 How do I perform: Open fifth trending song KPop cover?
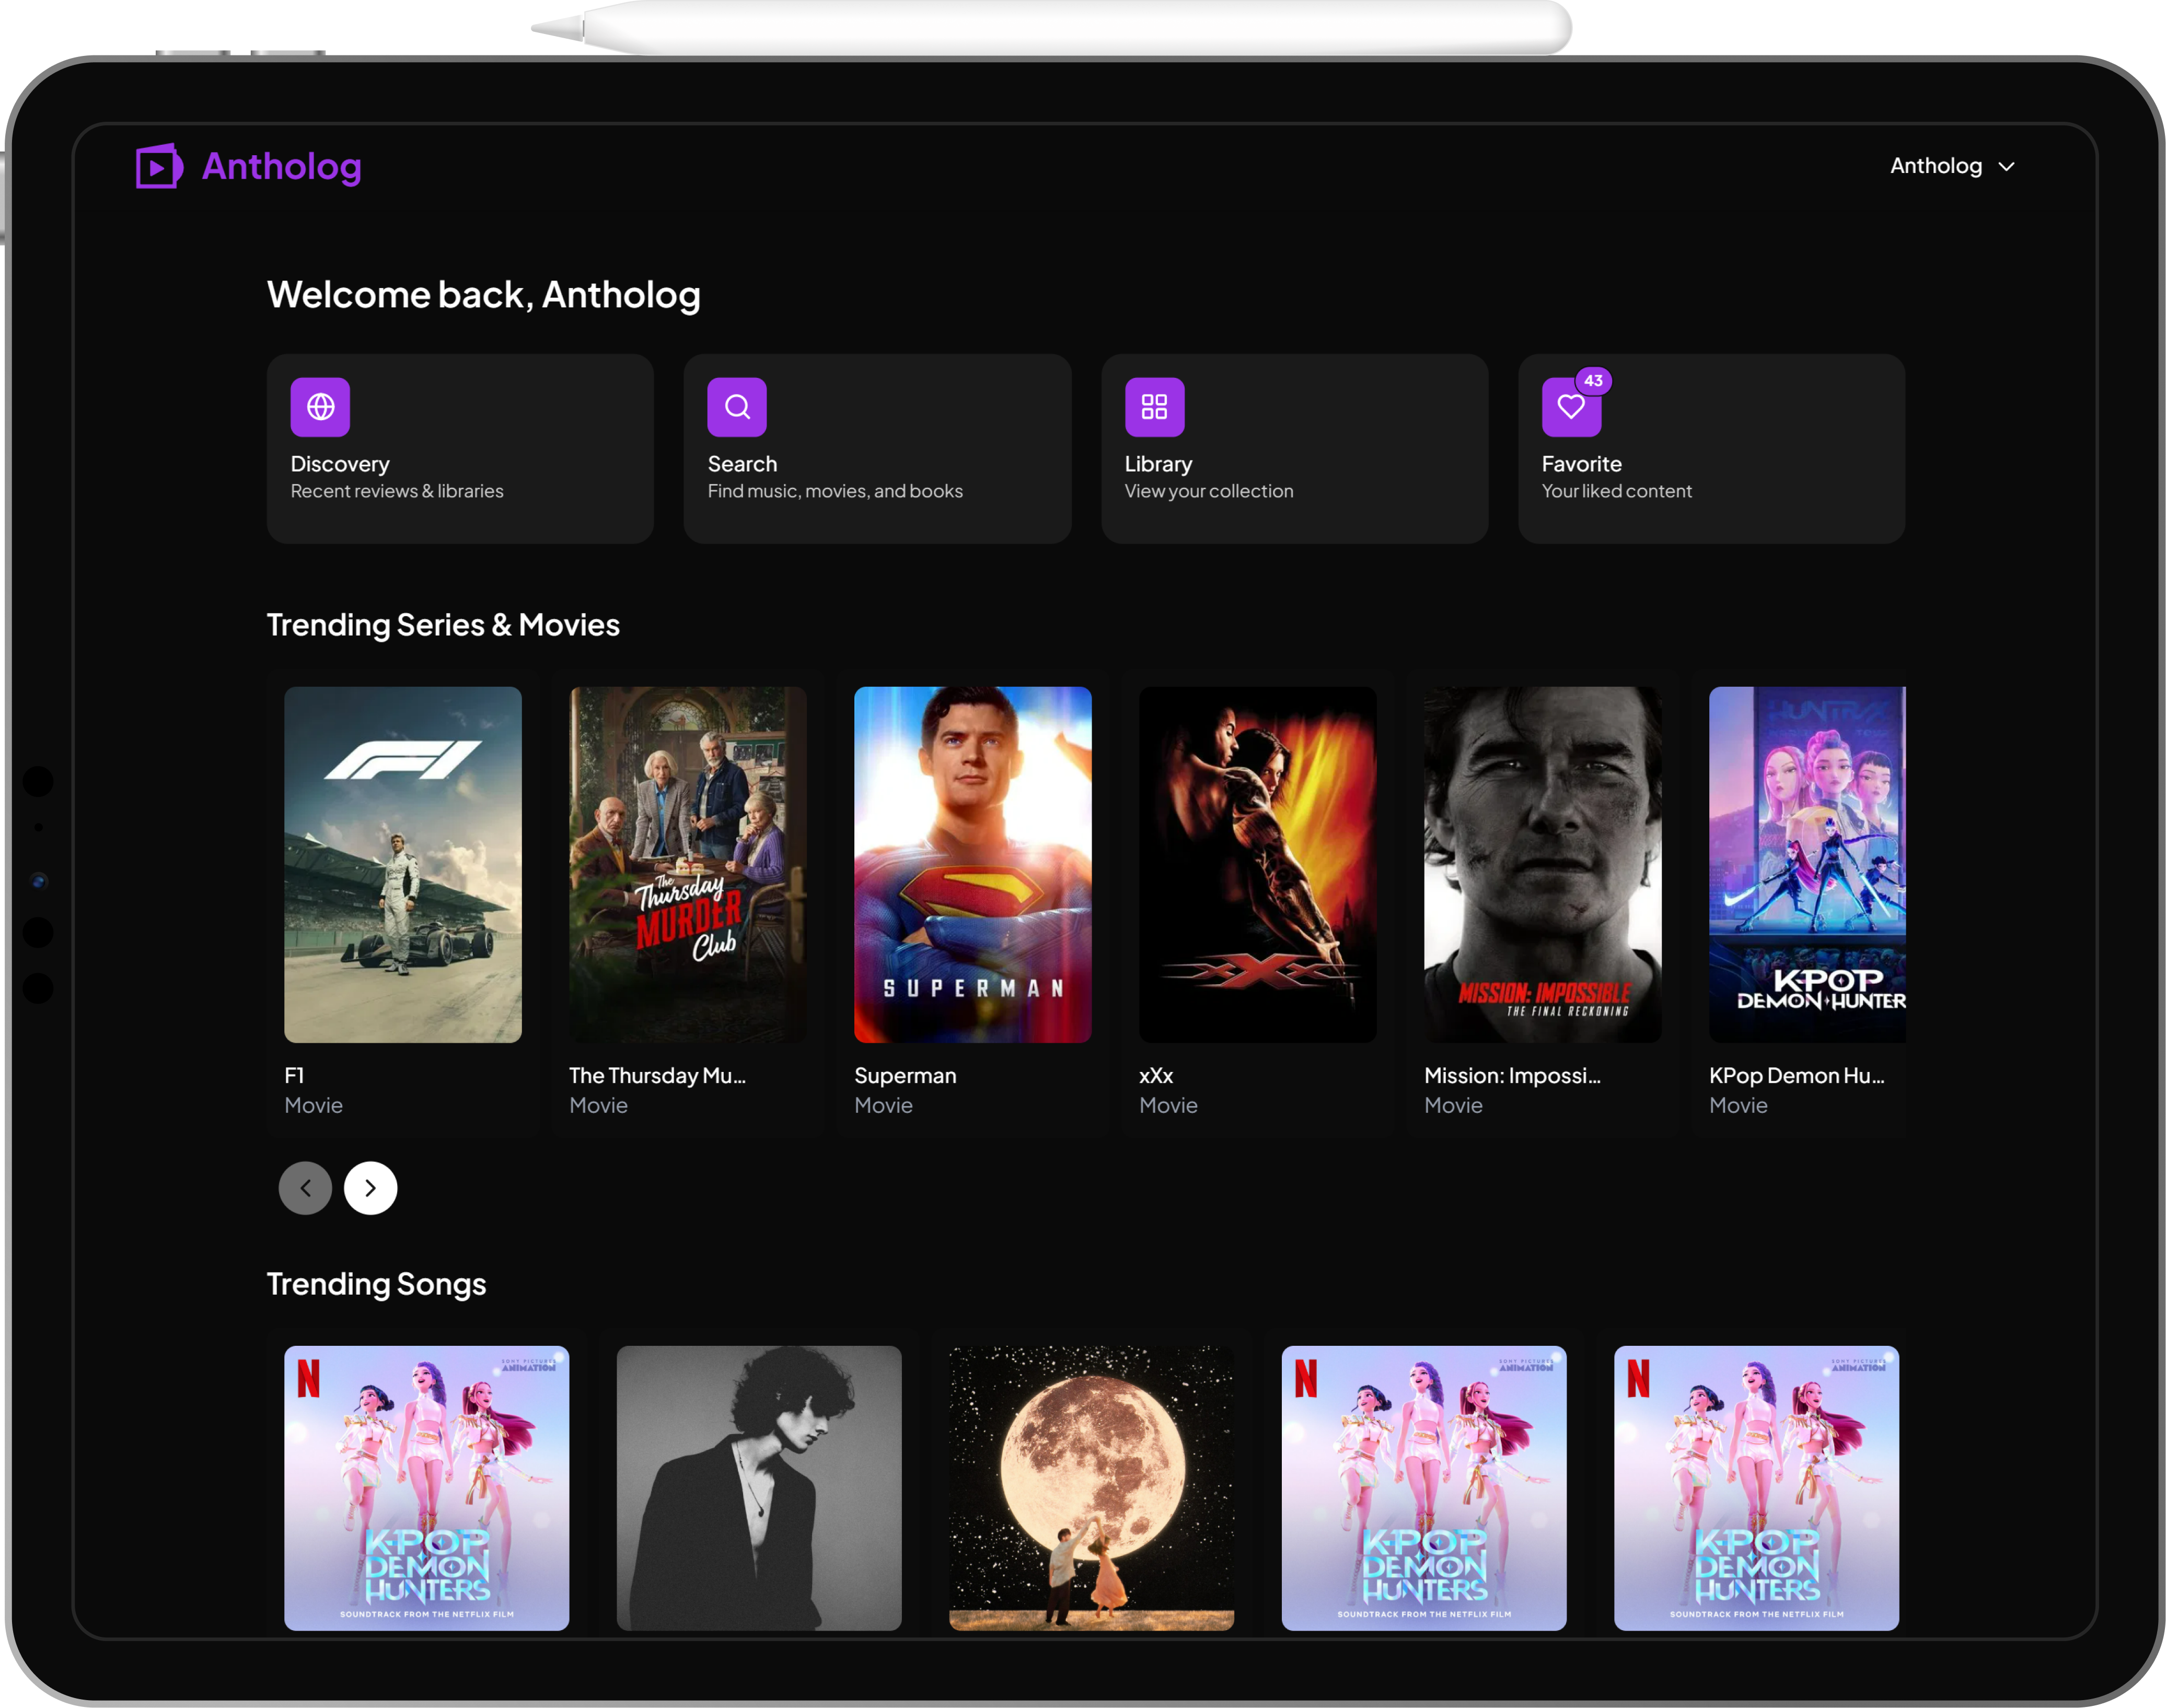[1757, 1488]
